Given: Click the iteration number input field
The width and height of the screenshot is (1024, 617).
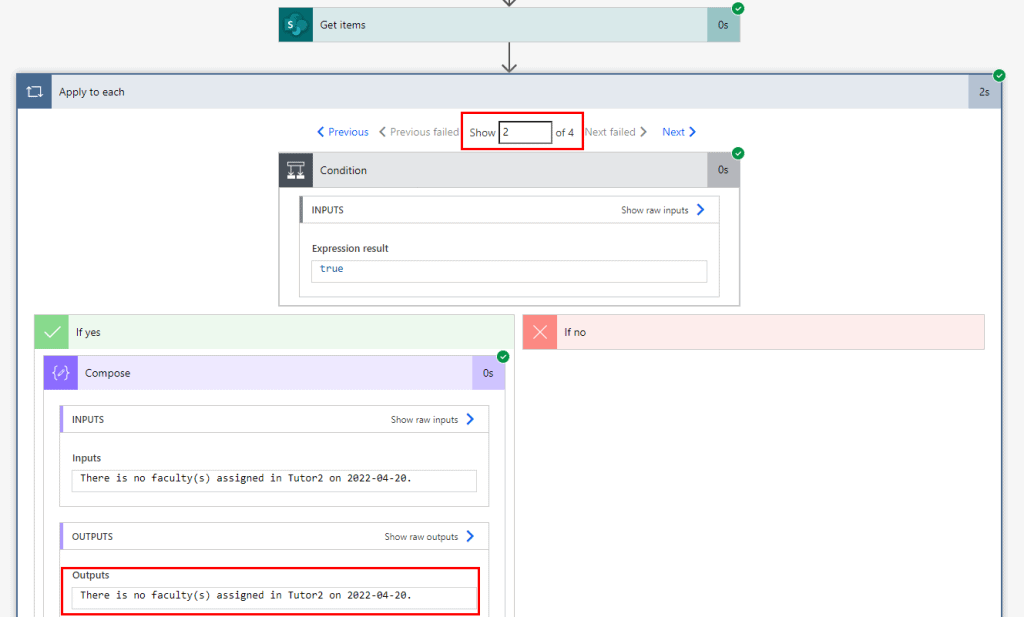Looking at the screenshot, I should [525, 133].
